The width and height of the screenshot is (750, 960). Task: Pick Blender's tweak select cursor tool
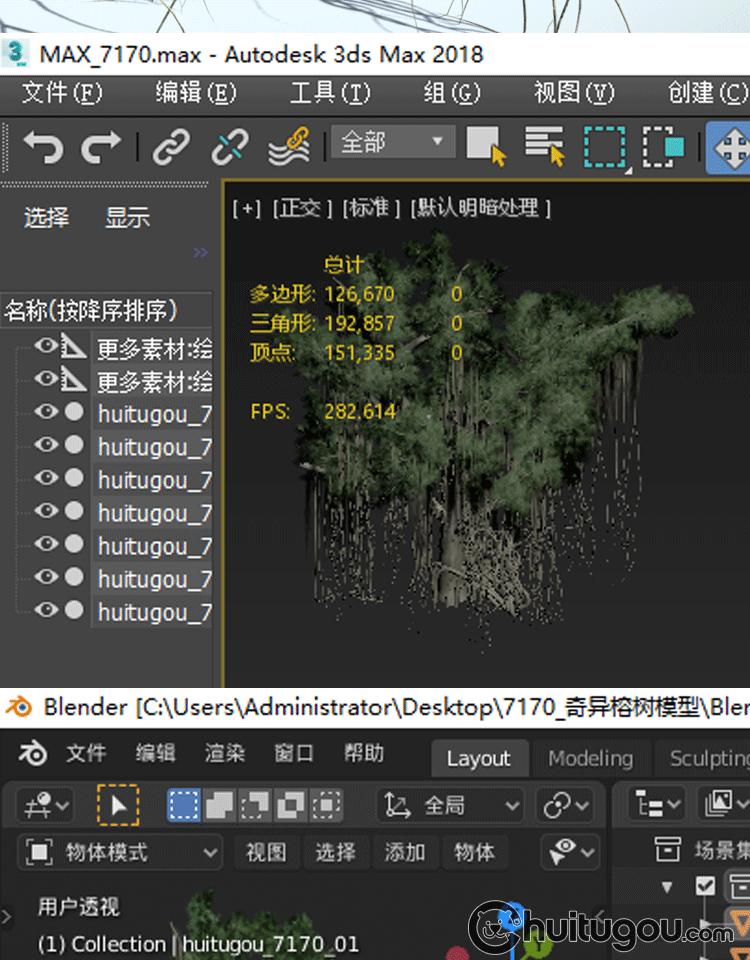[x=118, y=805]
